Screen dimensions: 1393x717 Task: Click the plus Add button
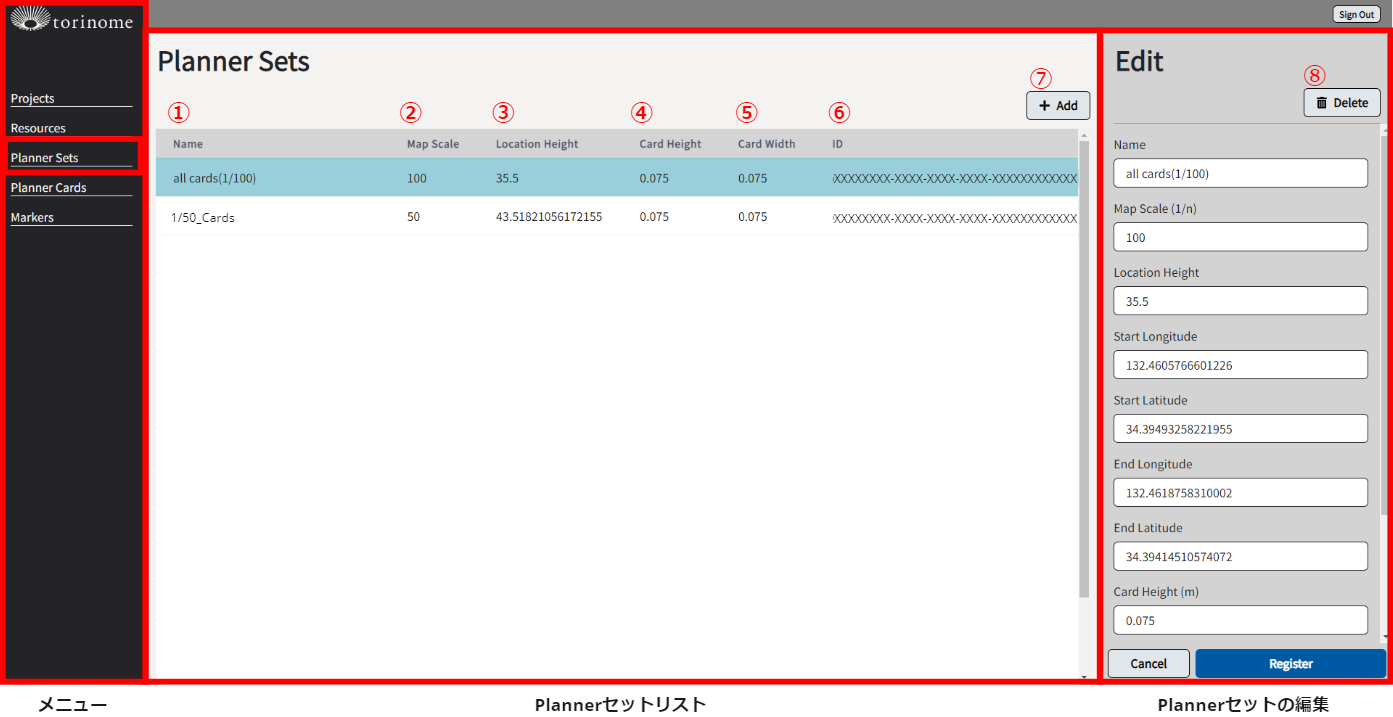(x=1057, y=106)
